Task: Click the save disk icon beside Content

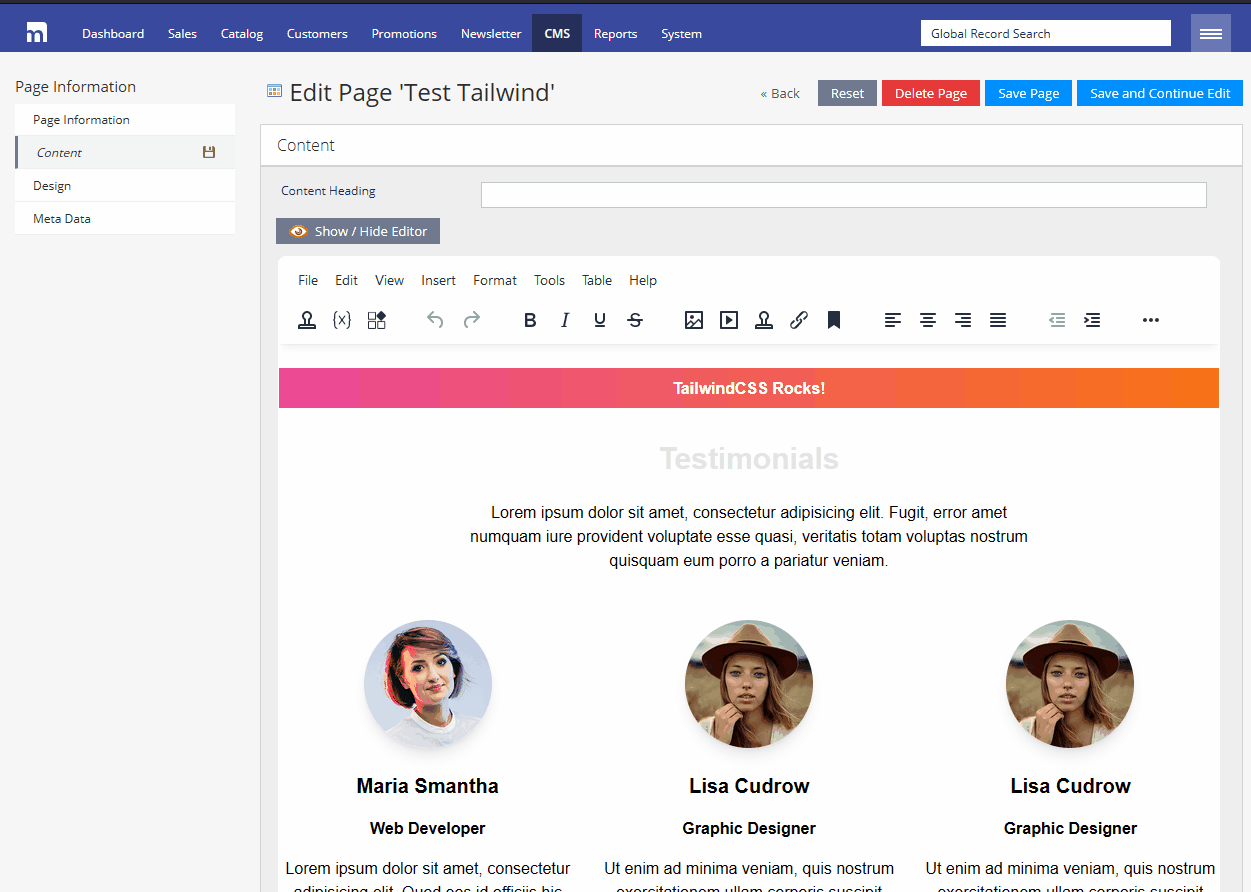Action: 209,152
